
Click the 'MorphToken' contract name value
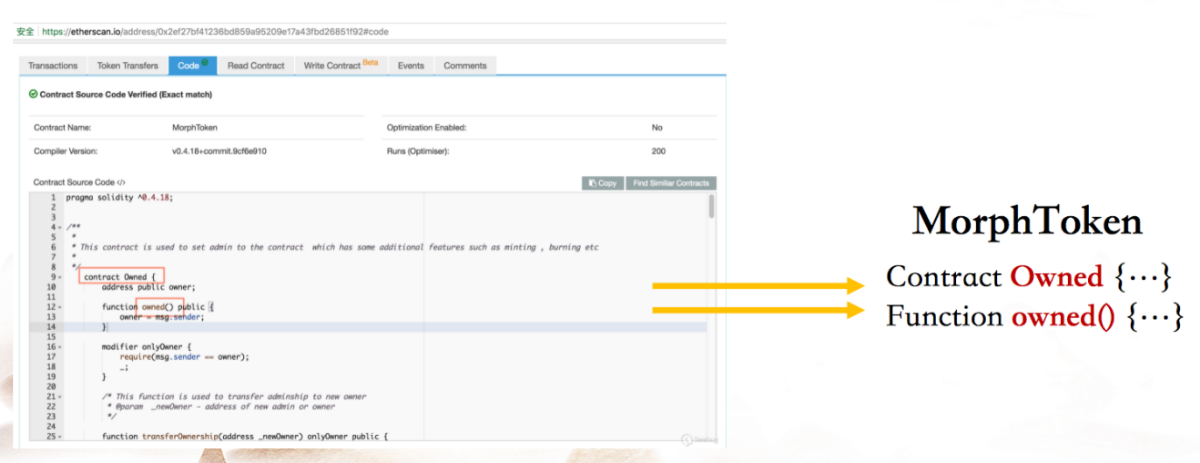195,128
